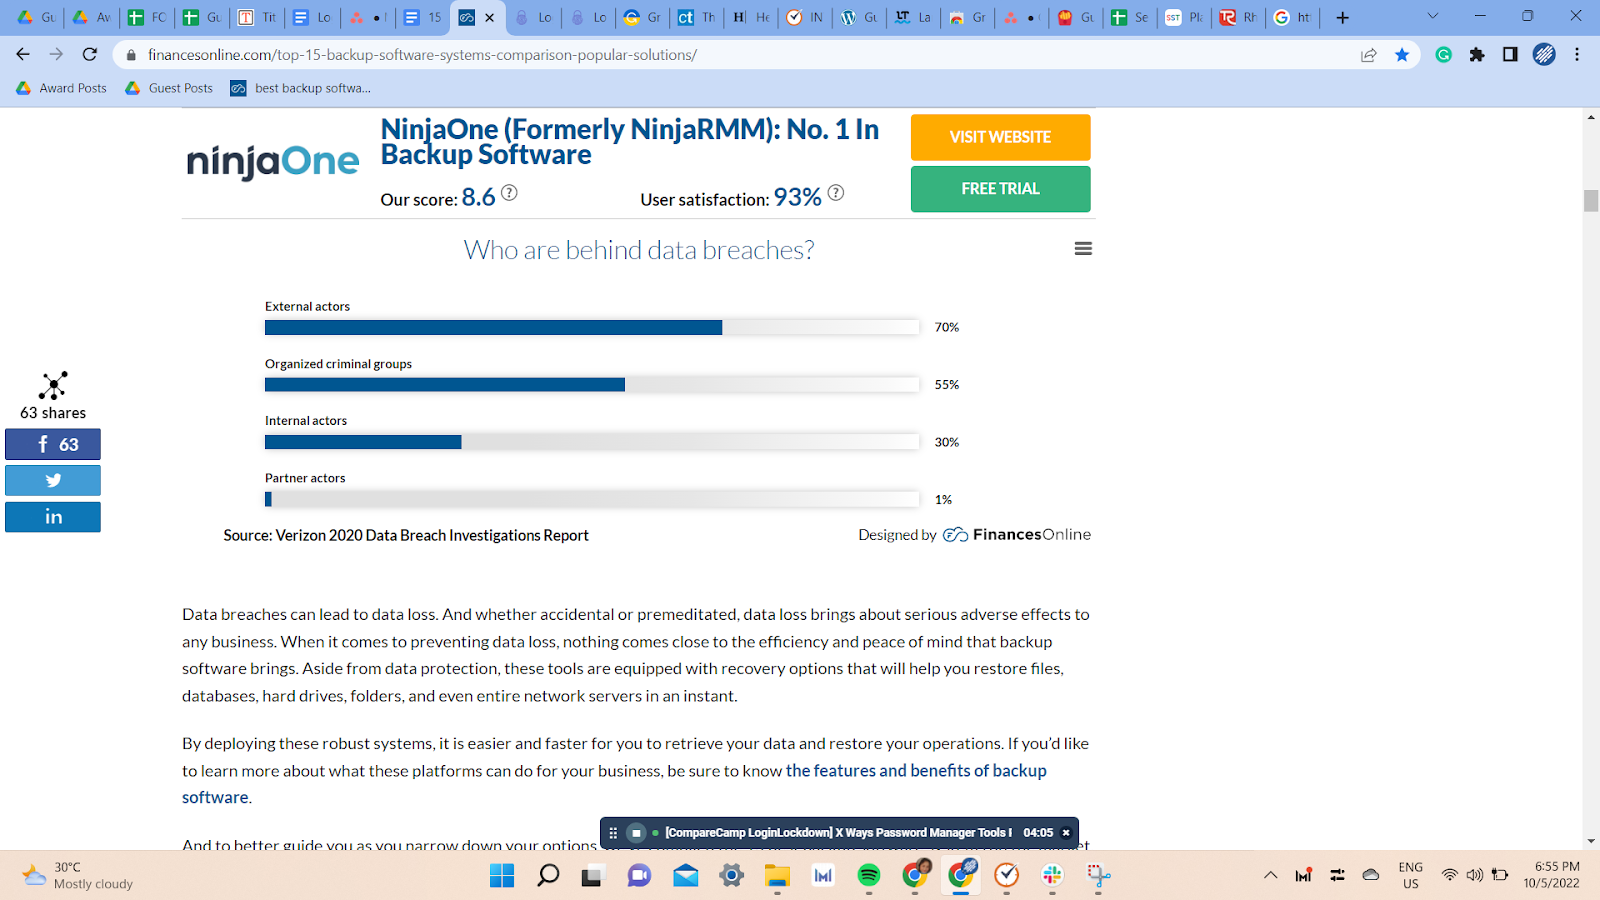This screenshot has width=1600, height=900.
Task: Click the ninjaOne logo
Action: click(x=273, y=161)
